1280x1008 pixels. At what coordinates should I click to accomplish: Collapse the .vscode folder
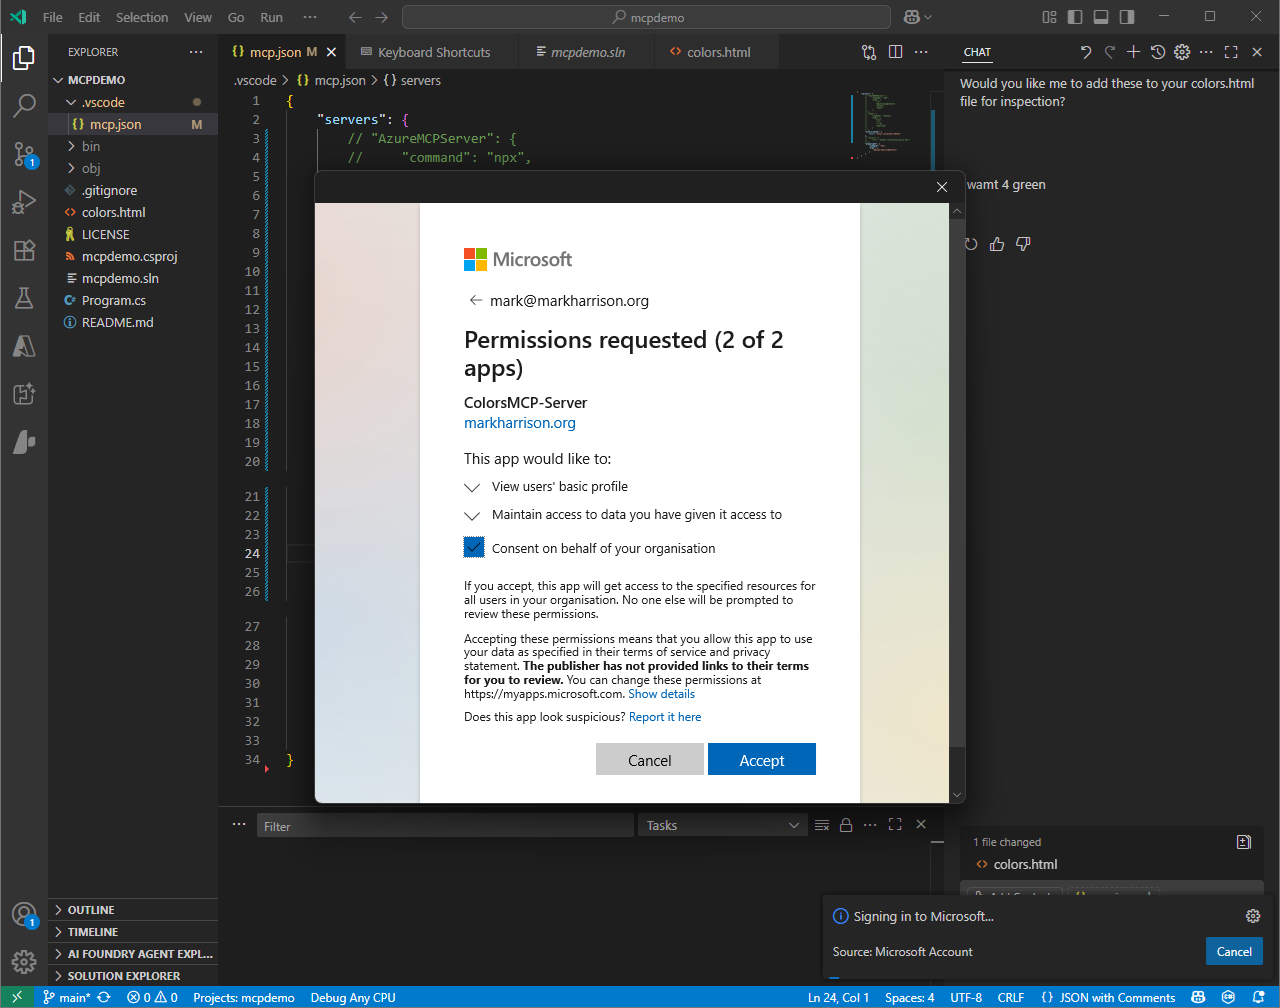pos(71,102)
